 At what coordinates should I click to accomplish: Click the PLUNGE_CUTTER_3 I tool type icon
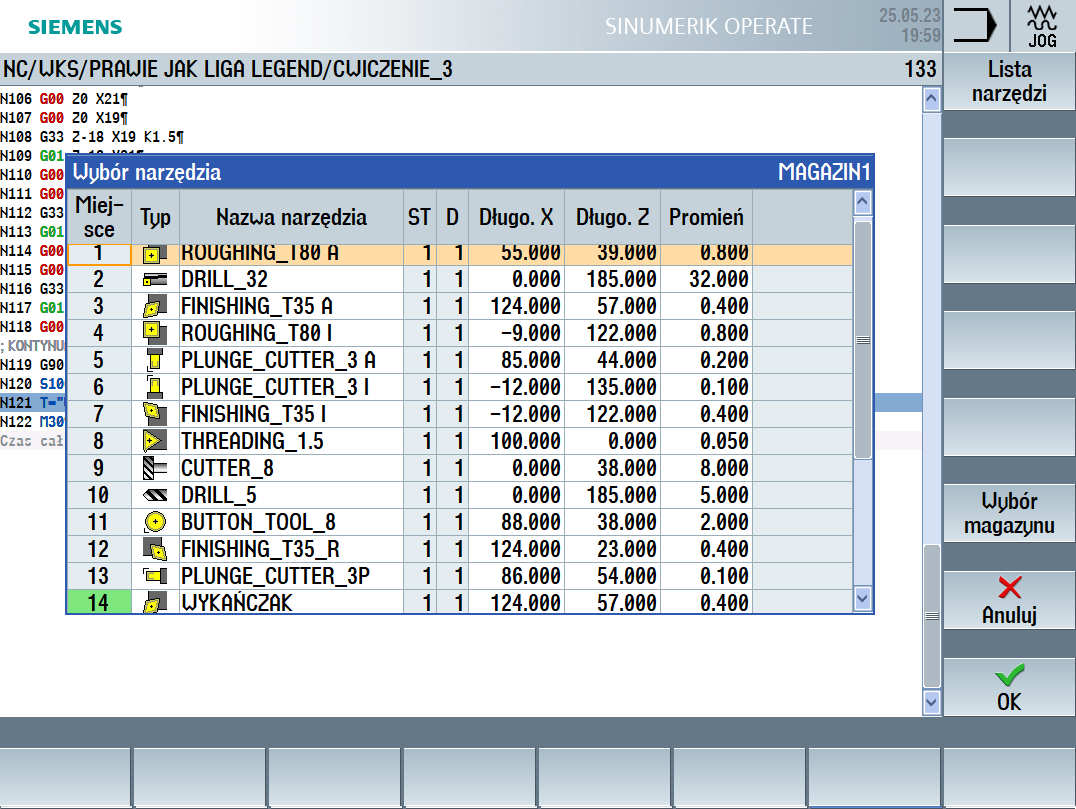click(154, 387)
